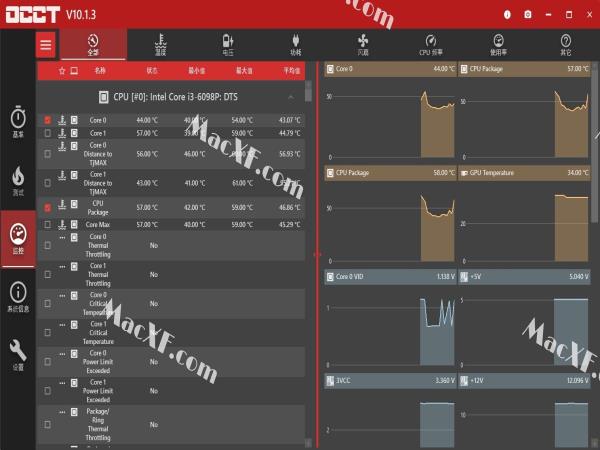The width and height of the screenshot is (600, 450).
Task: Click the 12.096 V +12V reading
Action: pos(578,381)
